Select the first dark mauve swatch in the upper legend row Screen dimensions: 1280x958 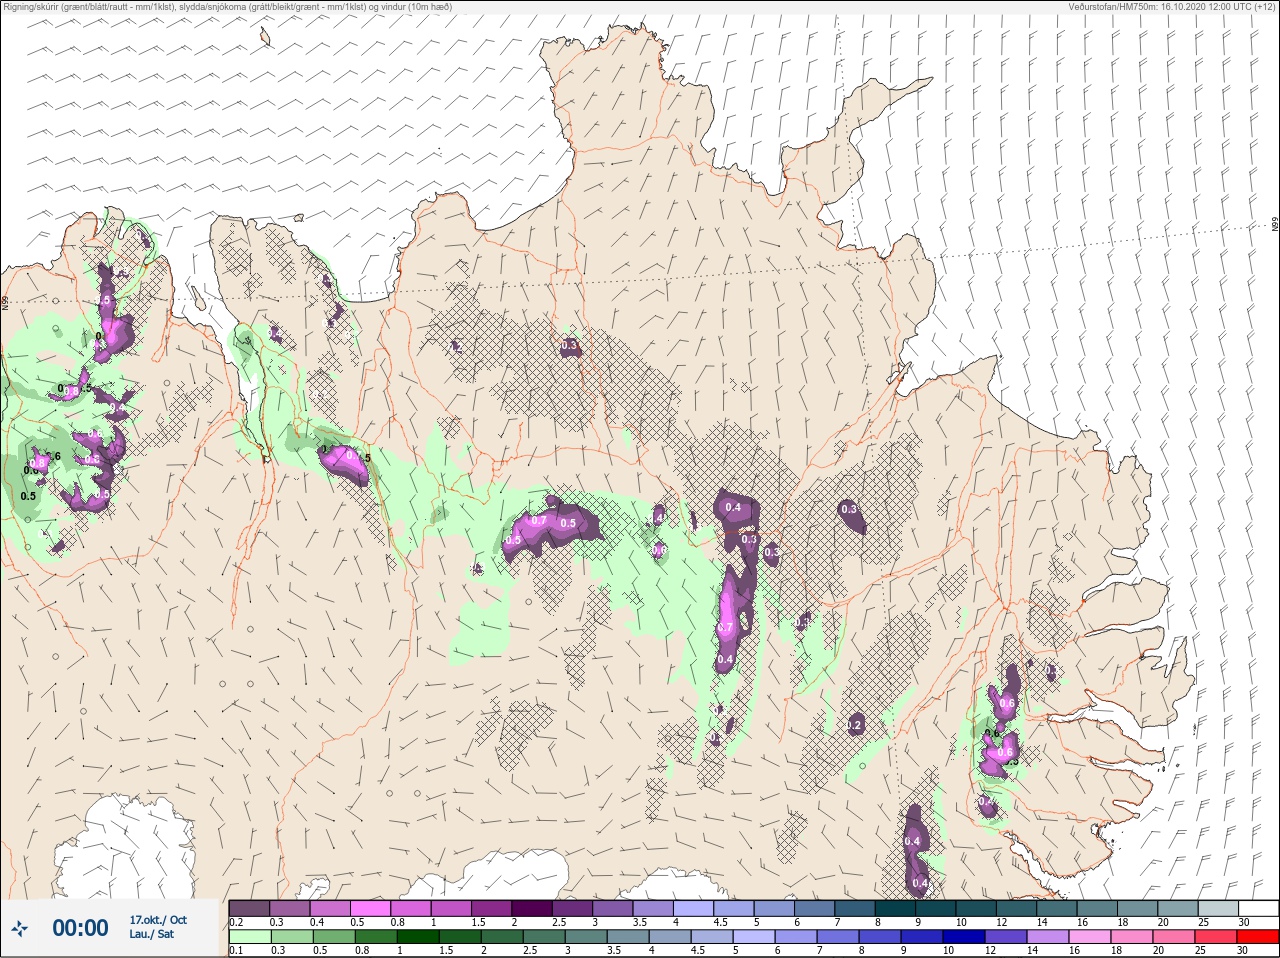click(x=249, y=908)
